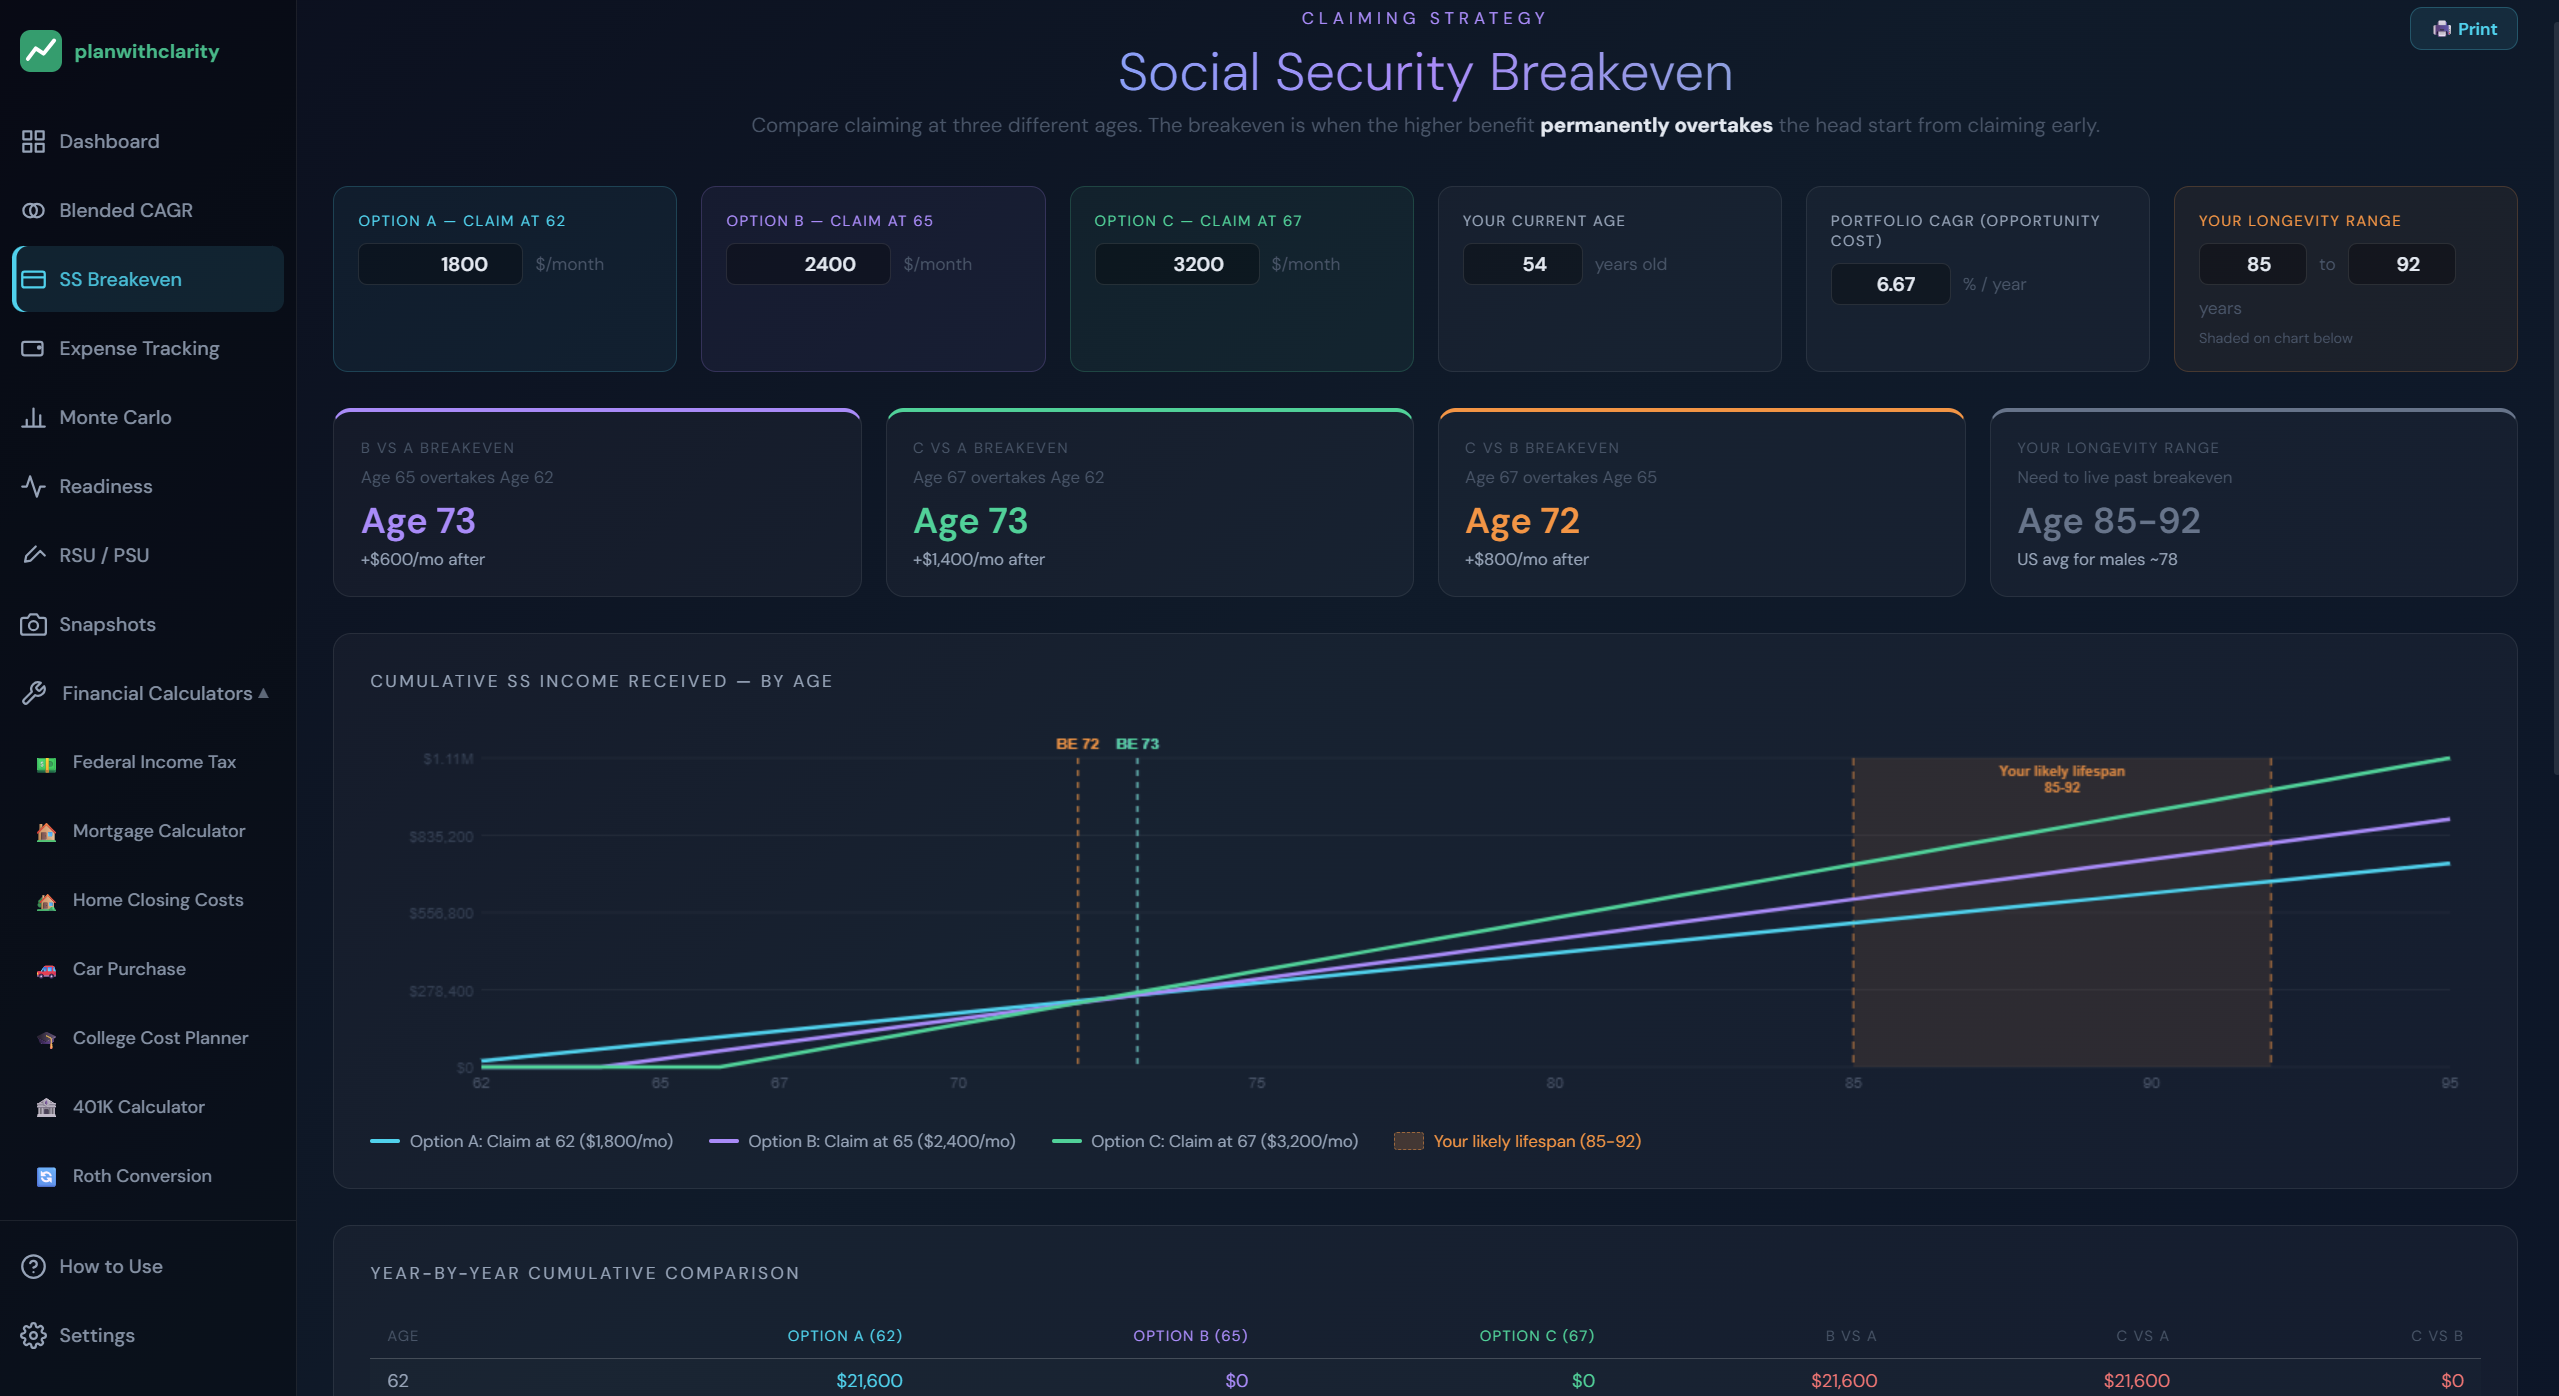Edit Portfolio CAGR field 6.67

click(1890, 285)
